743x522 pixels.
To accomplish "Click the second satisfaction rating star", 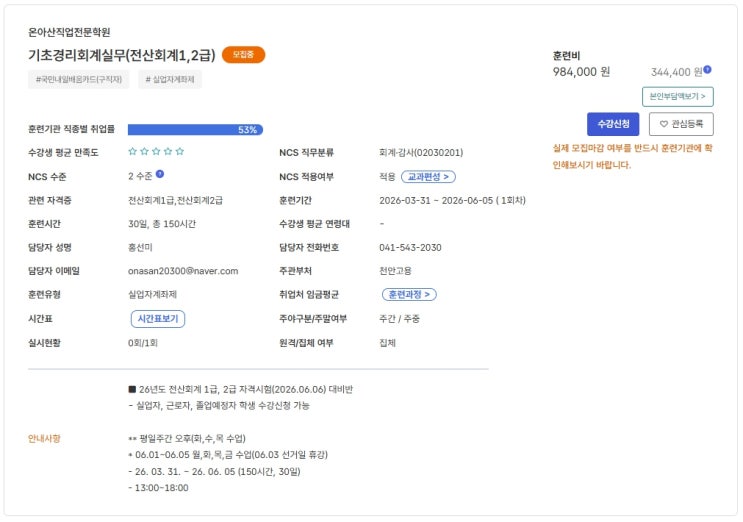I will 145,152.
